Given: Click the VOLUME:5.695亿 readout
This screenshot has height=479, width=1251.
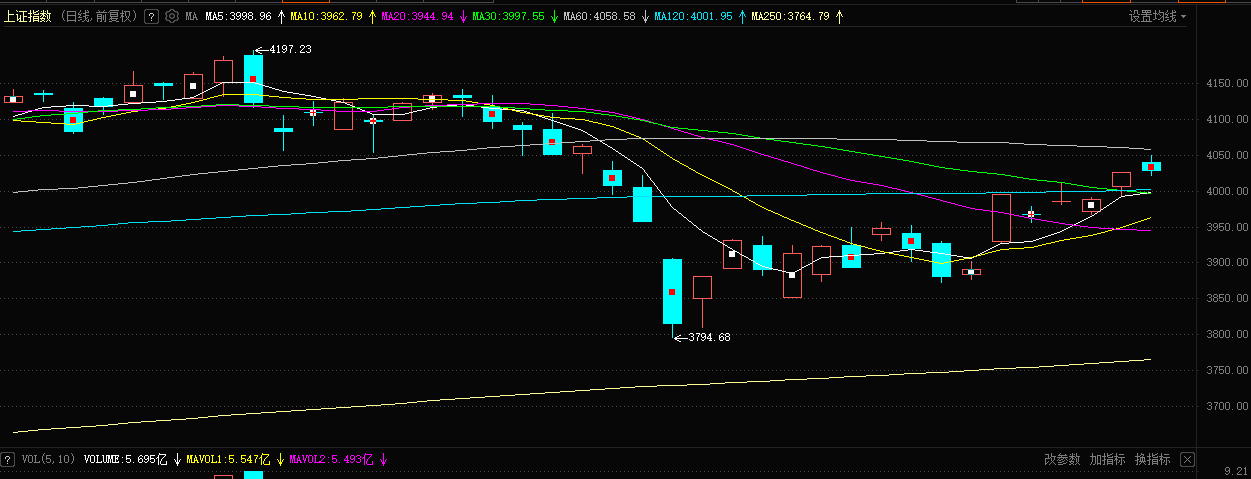Looking at the screenshot, I should (x=126, y=459).
